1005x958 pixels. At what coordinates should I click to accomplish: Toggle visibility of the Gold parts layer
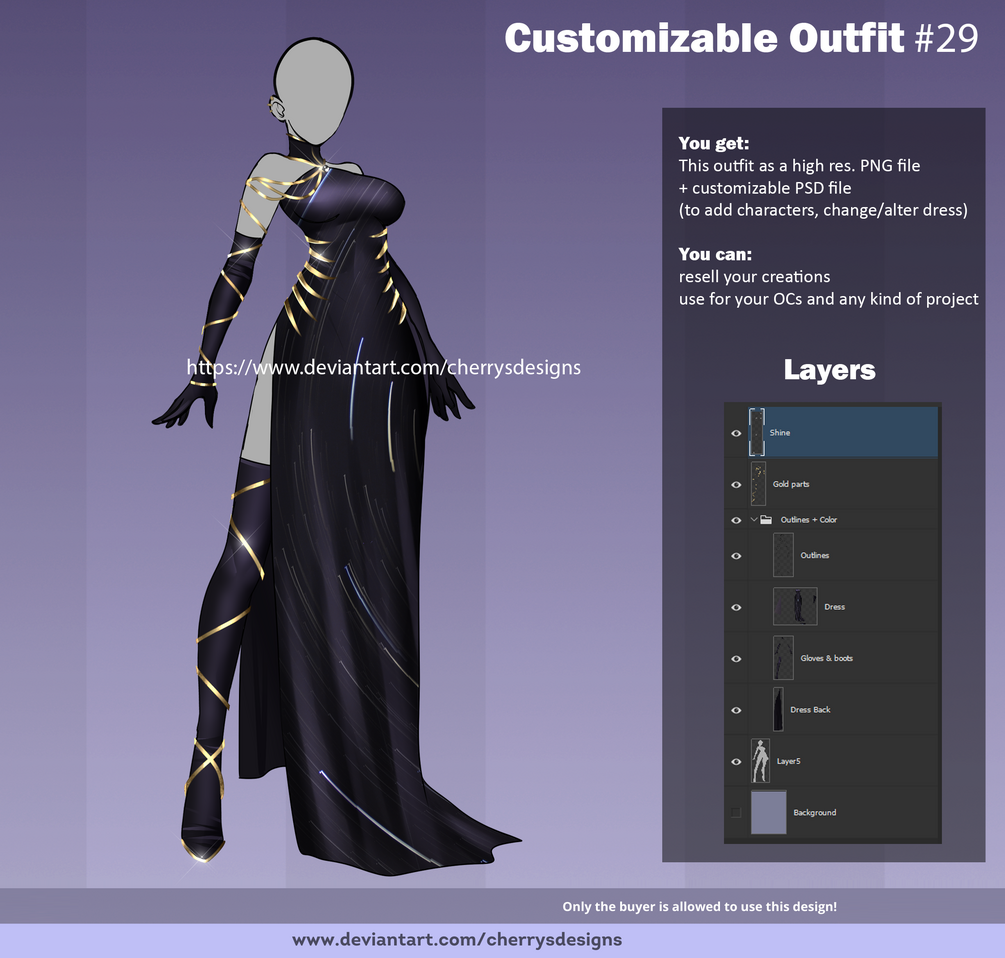point(736,484)
